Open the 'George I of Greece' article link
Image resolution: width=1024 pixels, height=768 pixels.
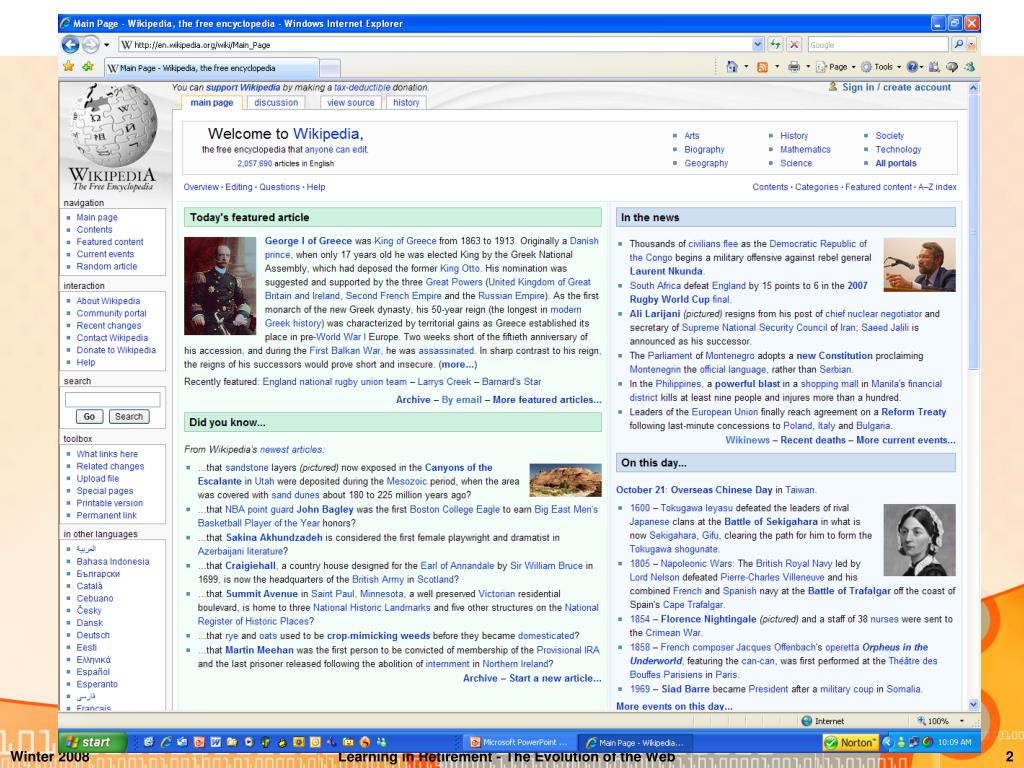coord(308,241)
